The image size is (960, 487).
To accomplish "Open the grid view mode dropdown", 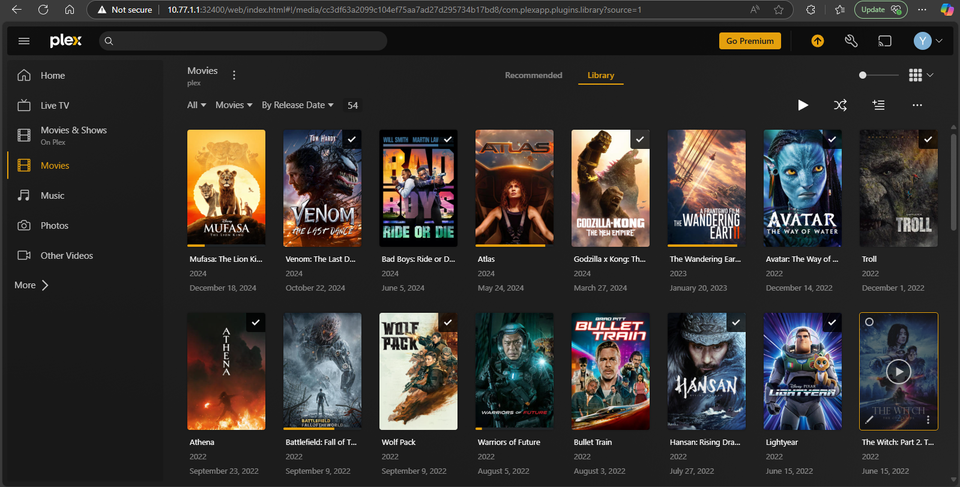I will click(921, 75).
